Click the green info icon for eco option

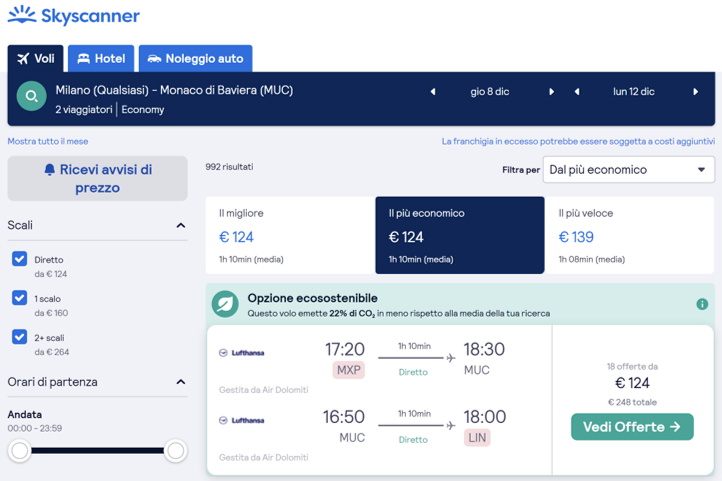[x=702, y=304]
